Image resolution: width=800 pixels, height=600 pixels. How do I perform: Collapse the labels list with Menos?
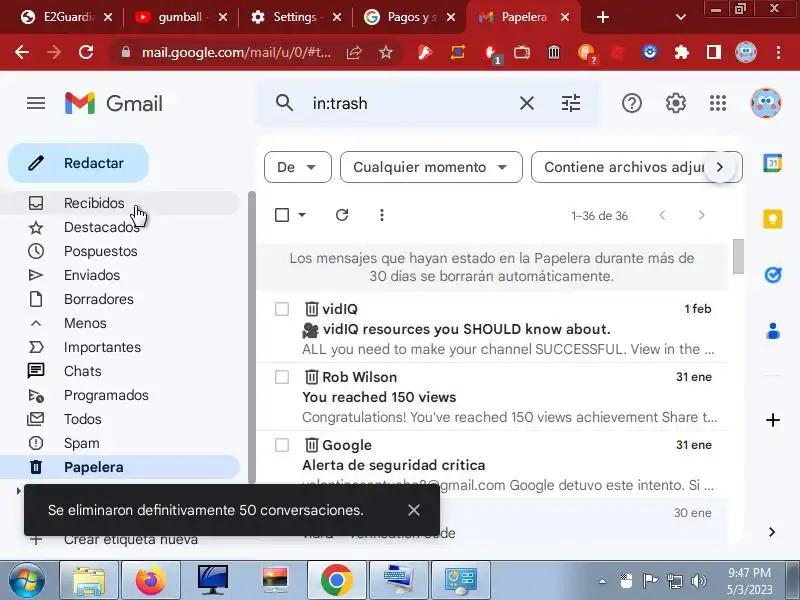coord(85,323)
